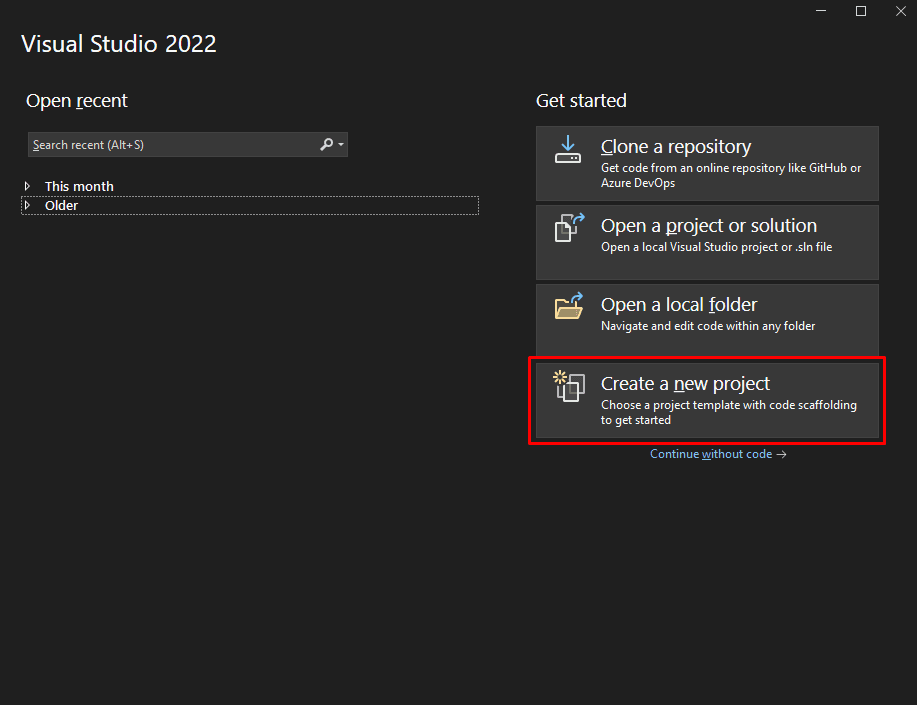
Task: Click the Open a project or solution icon
Action: coord(569,228)
